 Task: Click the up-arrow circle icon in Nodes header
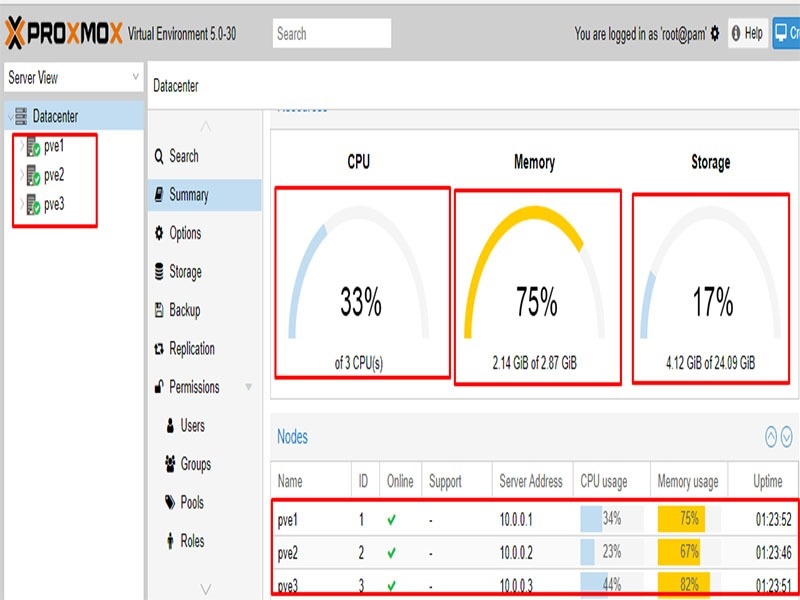point(771,437)
